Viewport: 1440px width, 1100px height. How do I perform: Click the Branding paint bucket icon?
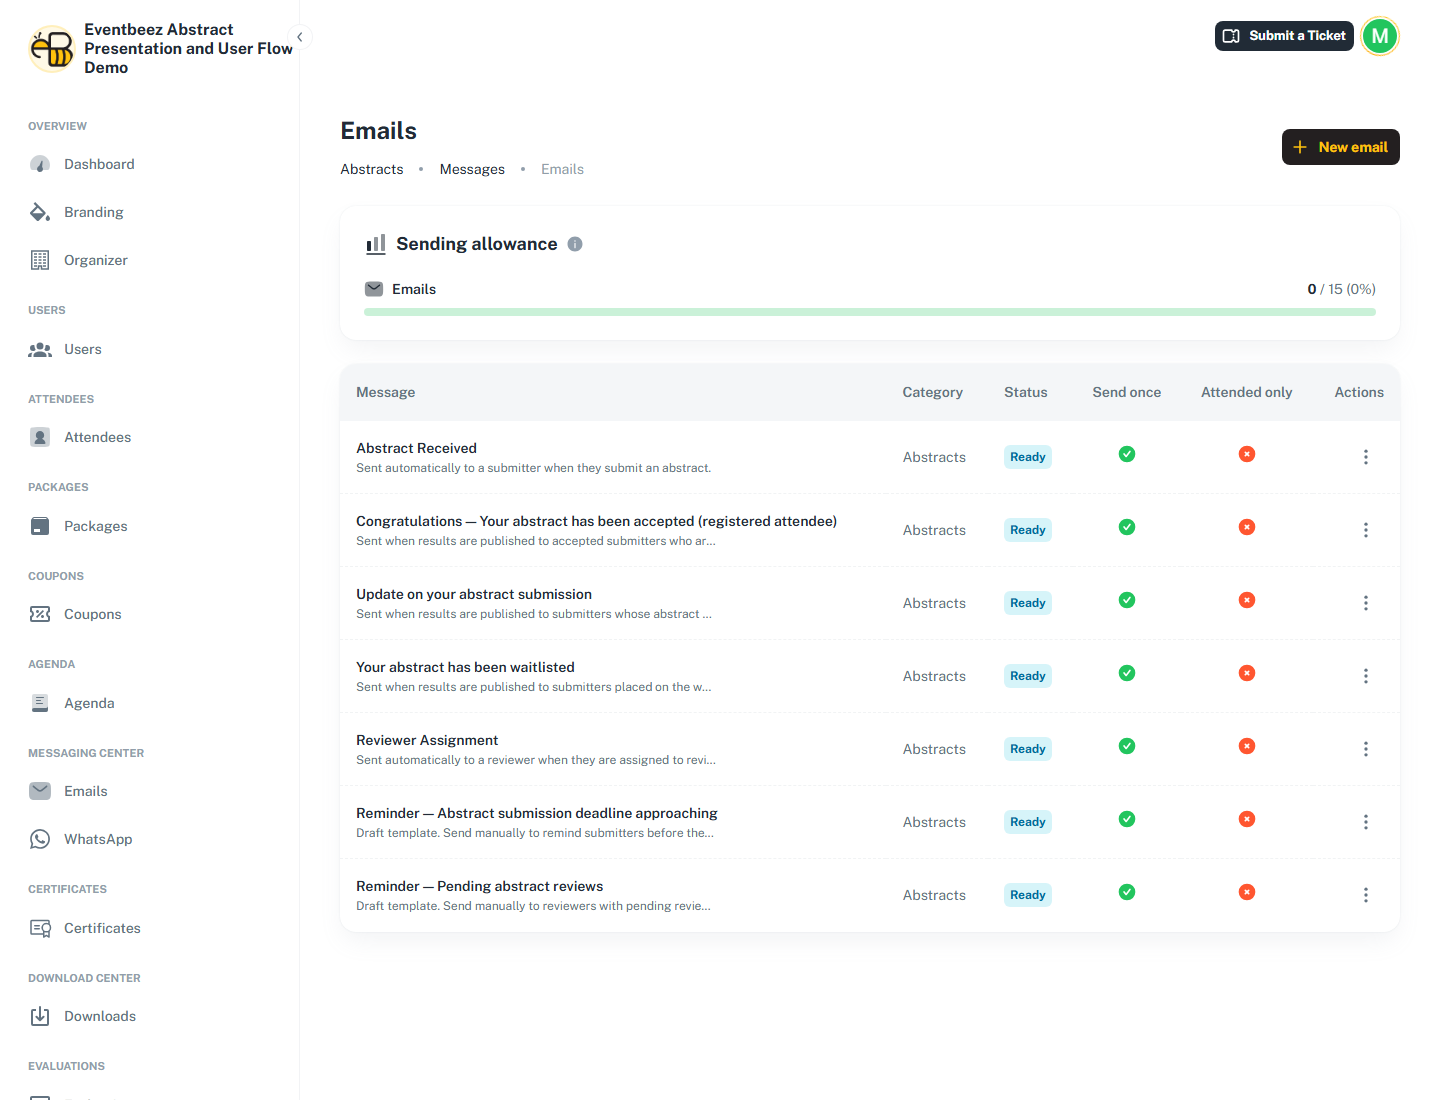[x=40, y=212]
